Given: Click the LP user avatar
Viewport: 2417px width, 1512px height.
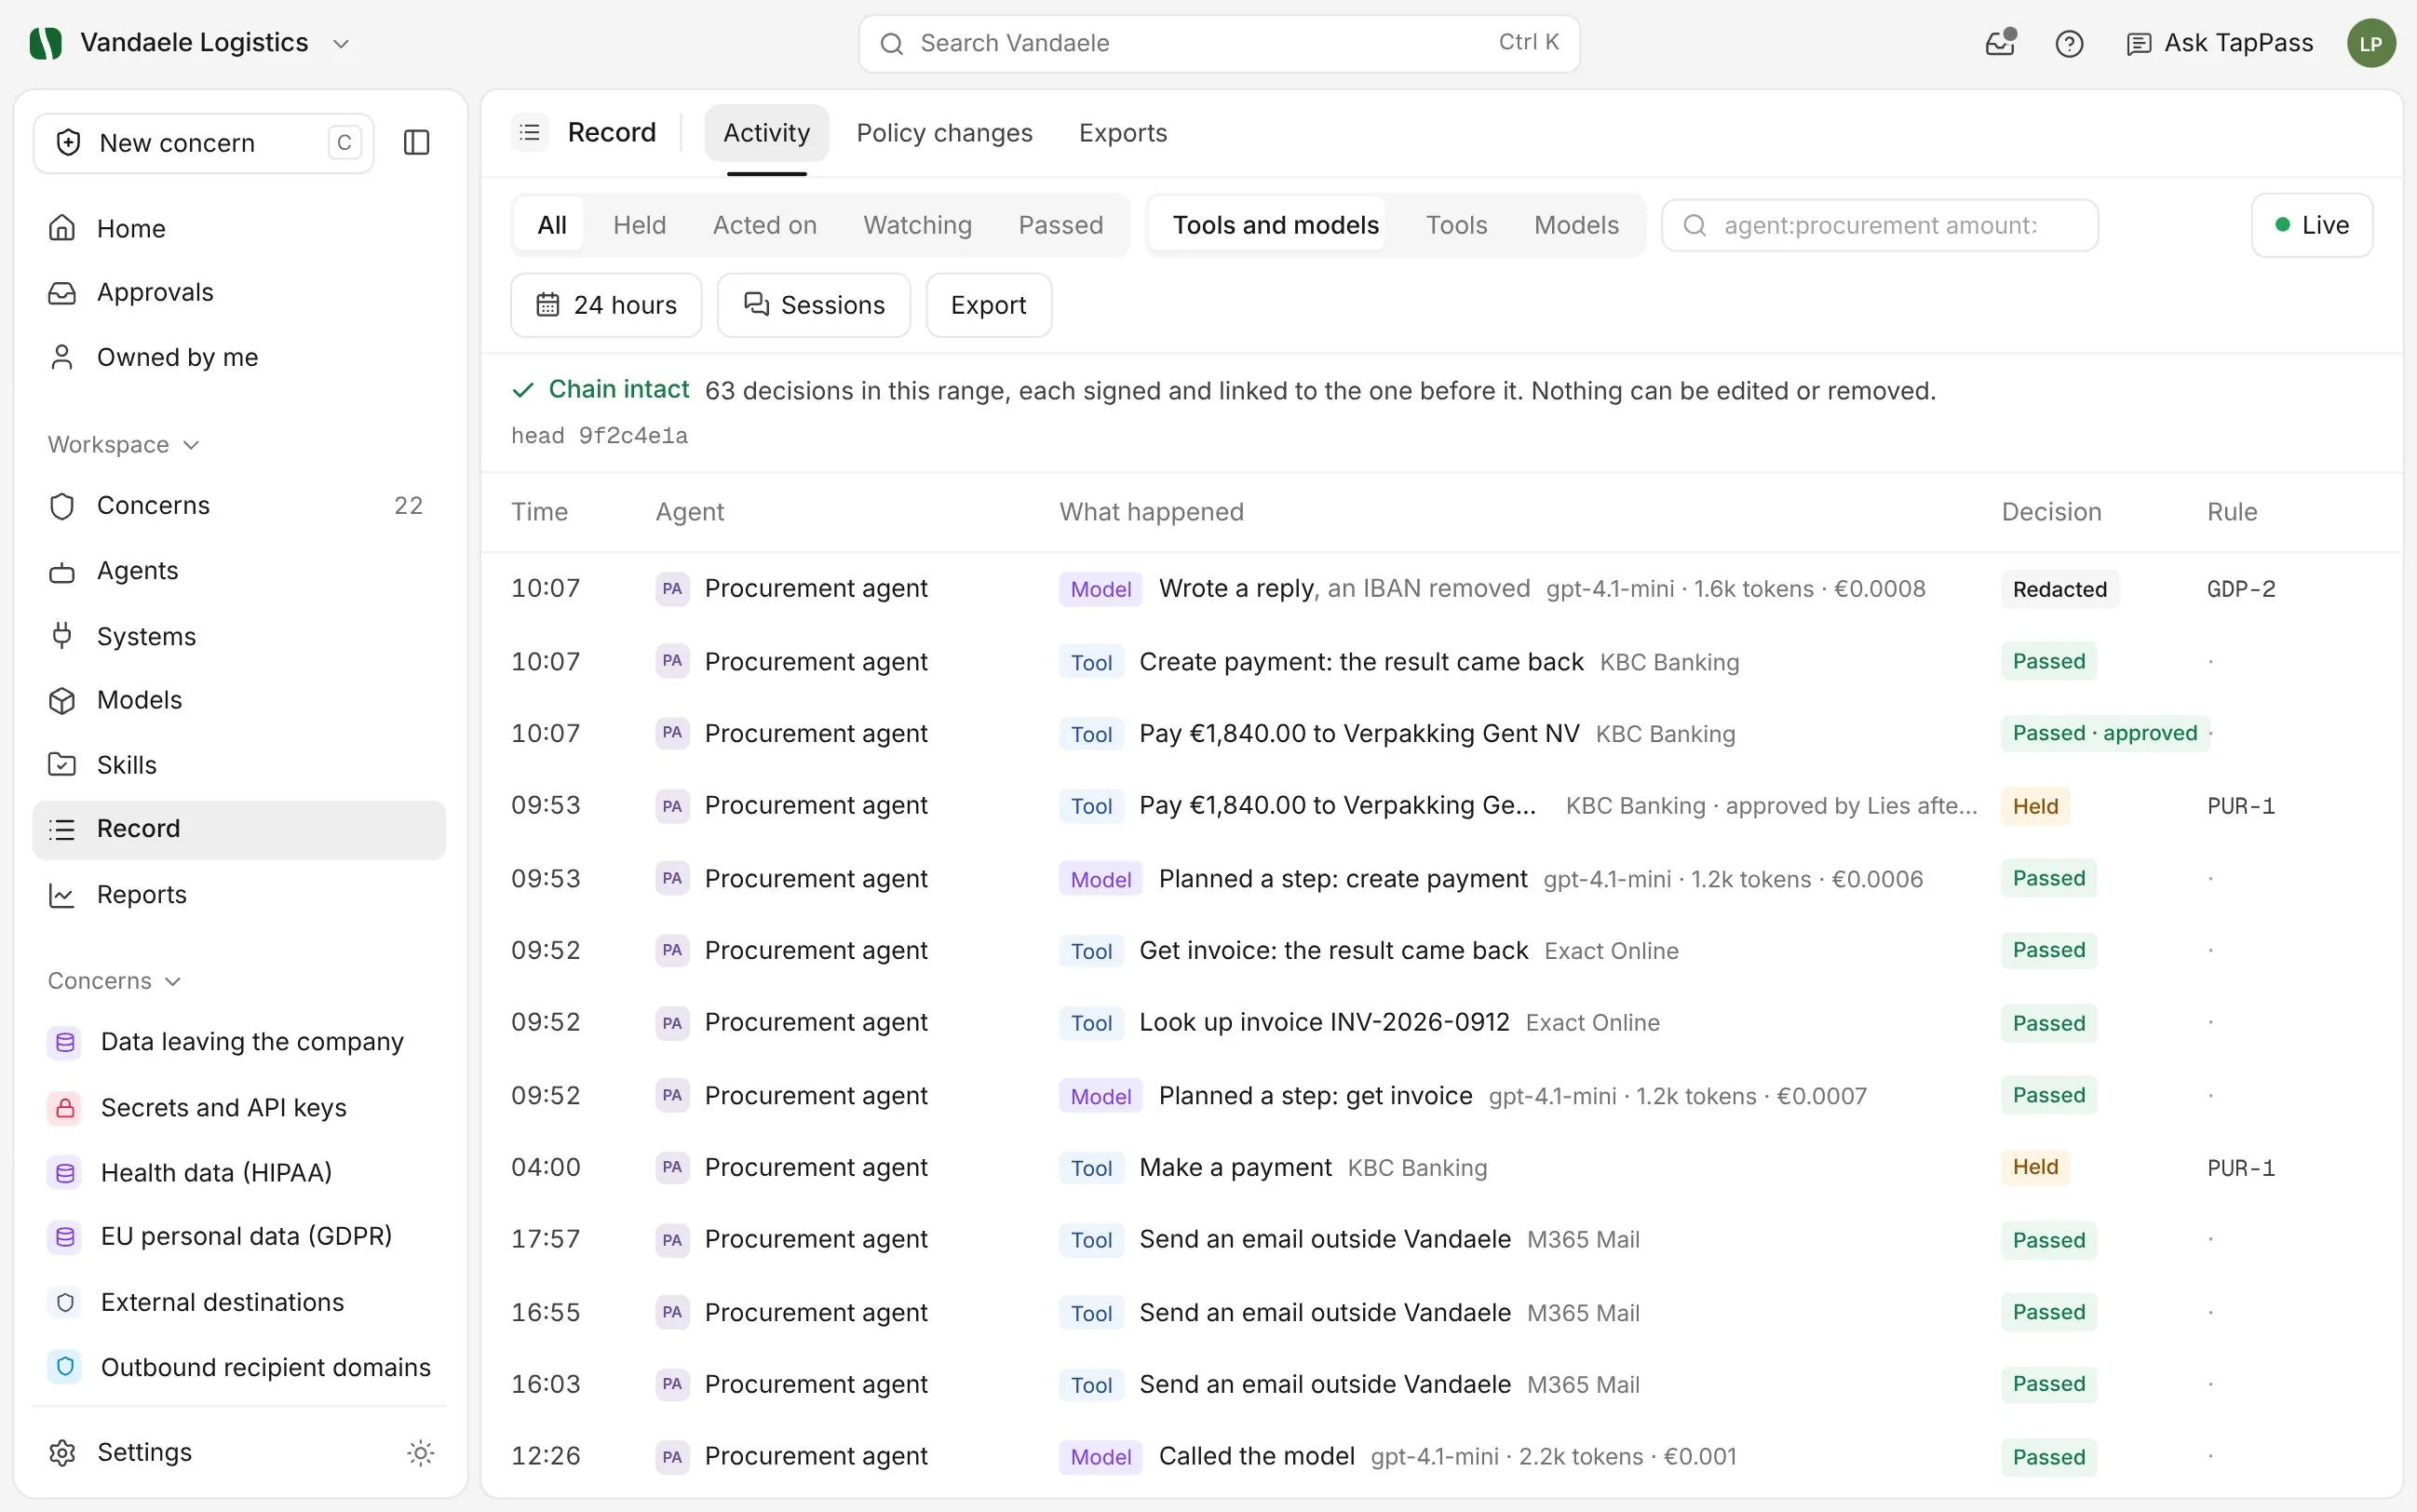Looking at the screenshot, I should (2370, 43).
